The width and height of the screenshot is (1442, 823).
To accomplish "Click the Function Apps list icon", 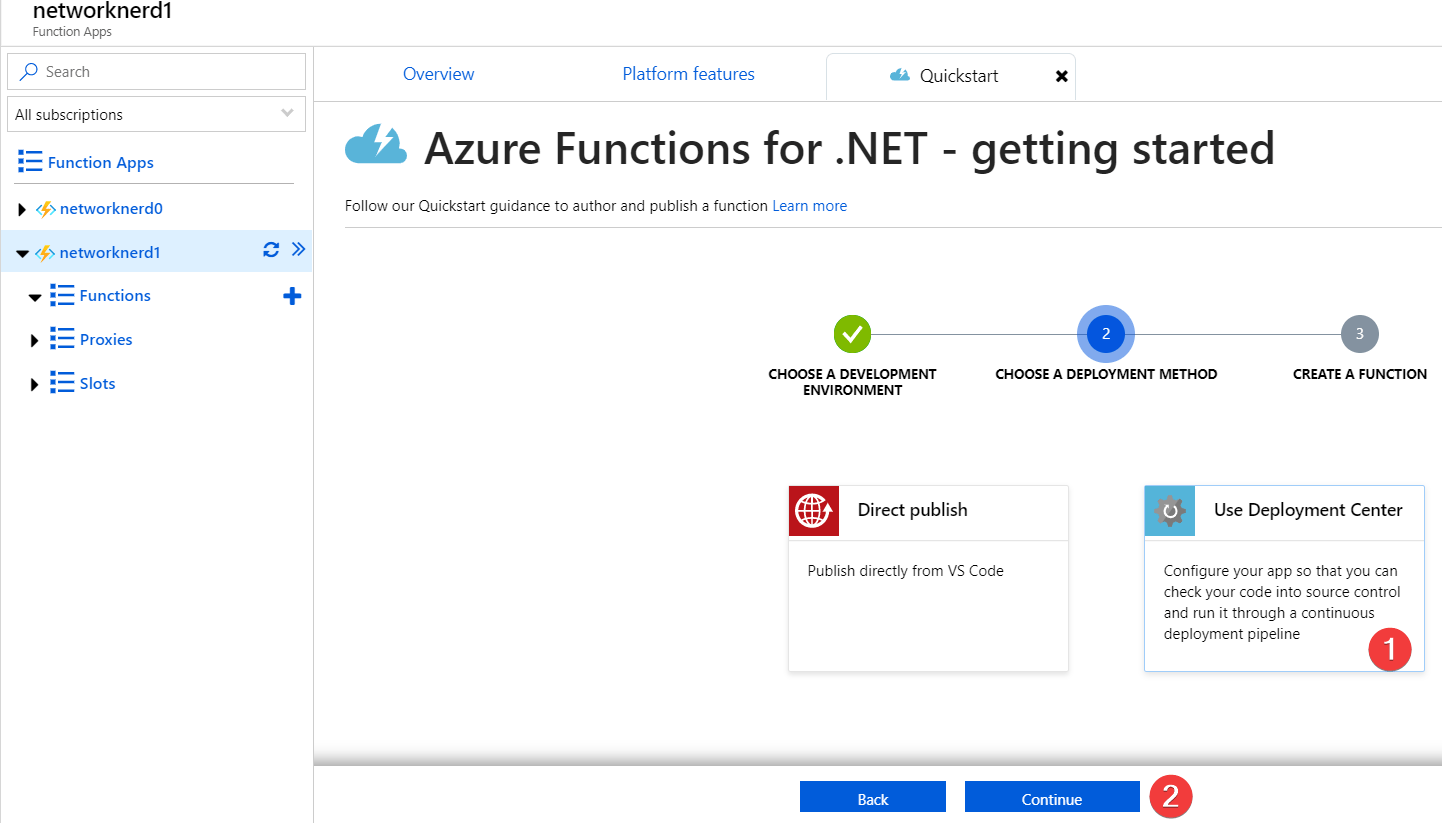I will click(30, 162).
